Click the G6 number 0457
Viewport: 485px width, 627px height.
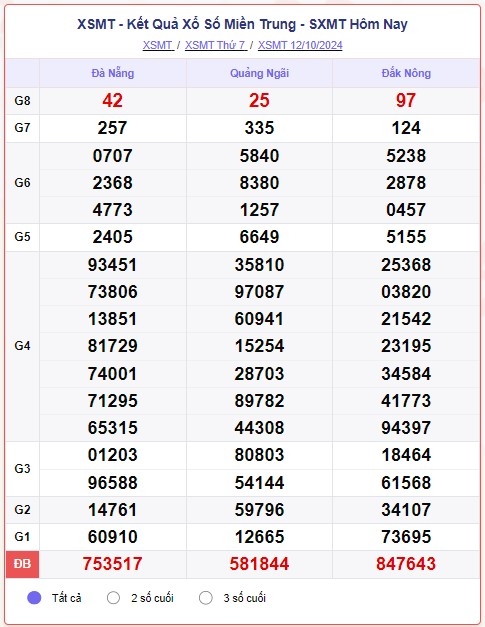[x=406, y=210]
